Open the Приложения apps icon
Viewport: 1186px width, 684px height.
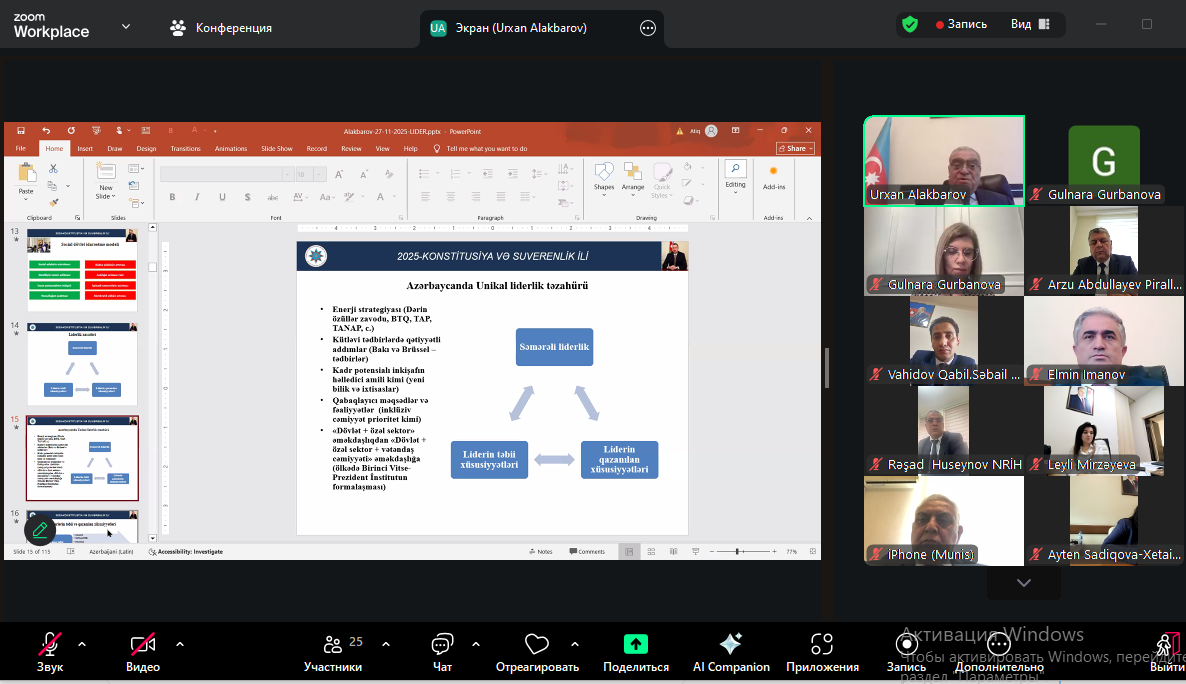pos(822,645)
